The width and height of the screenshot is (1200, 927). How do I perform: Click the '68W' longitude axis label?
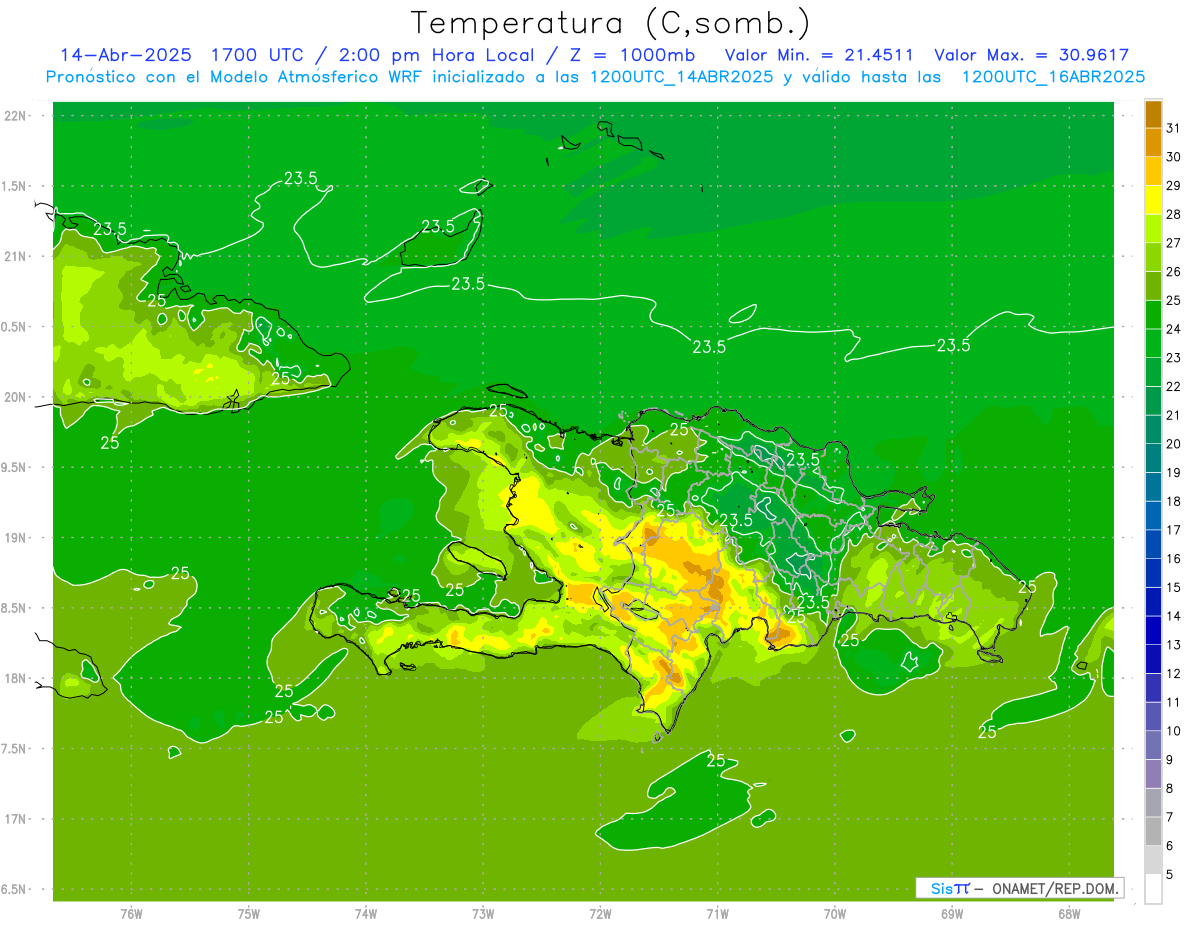[x=1069, y=914]
